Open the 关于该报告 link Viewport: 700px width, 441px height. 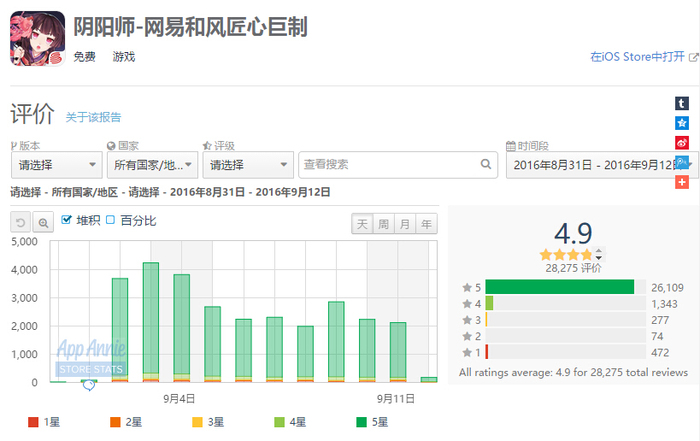point(93,117)
